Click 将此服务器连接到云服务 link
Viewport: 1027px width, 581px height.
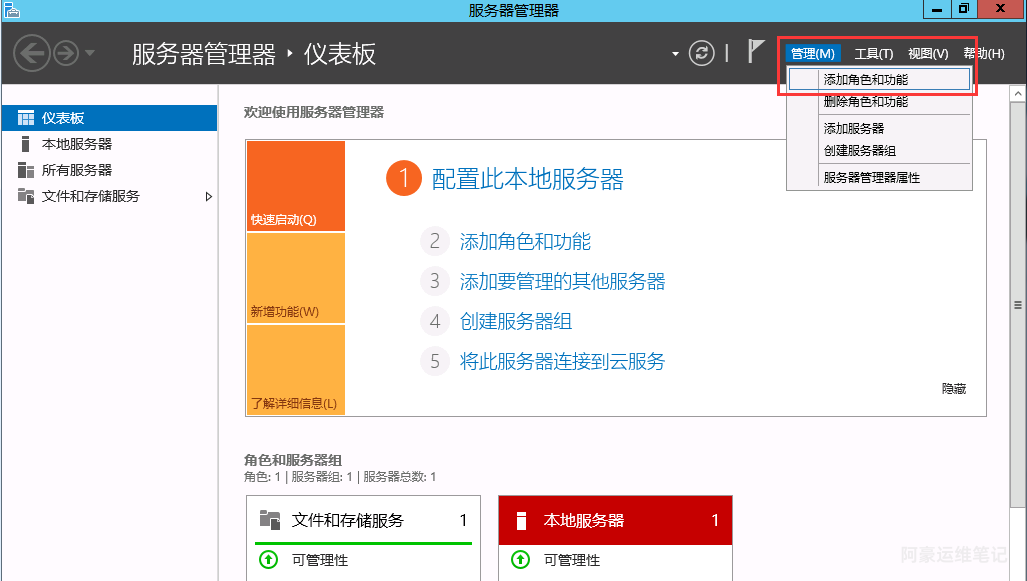click(562, 361)
